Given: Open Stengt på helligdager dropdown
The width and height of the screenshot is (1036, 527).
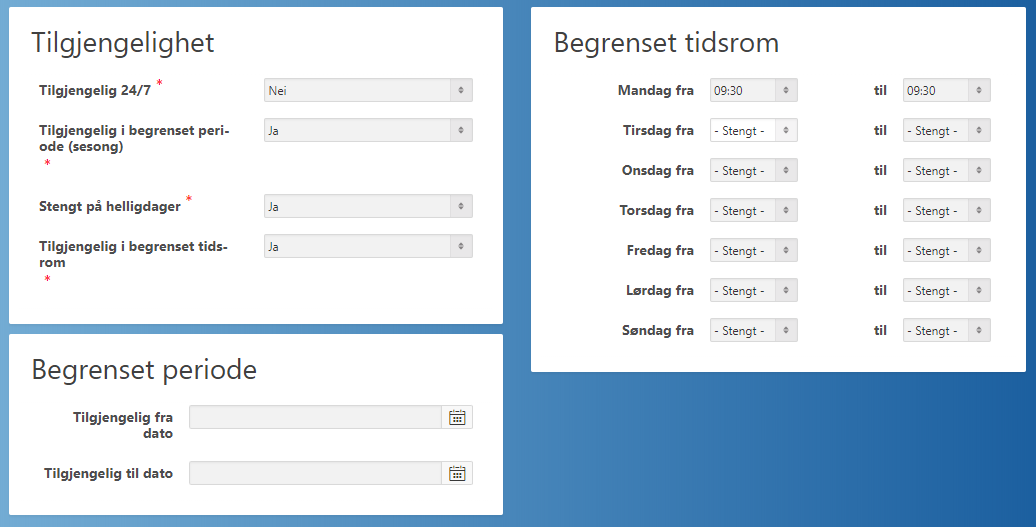Looking at the screenshot, I should (x=368, y=206).
